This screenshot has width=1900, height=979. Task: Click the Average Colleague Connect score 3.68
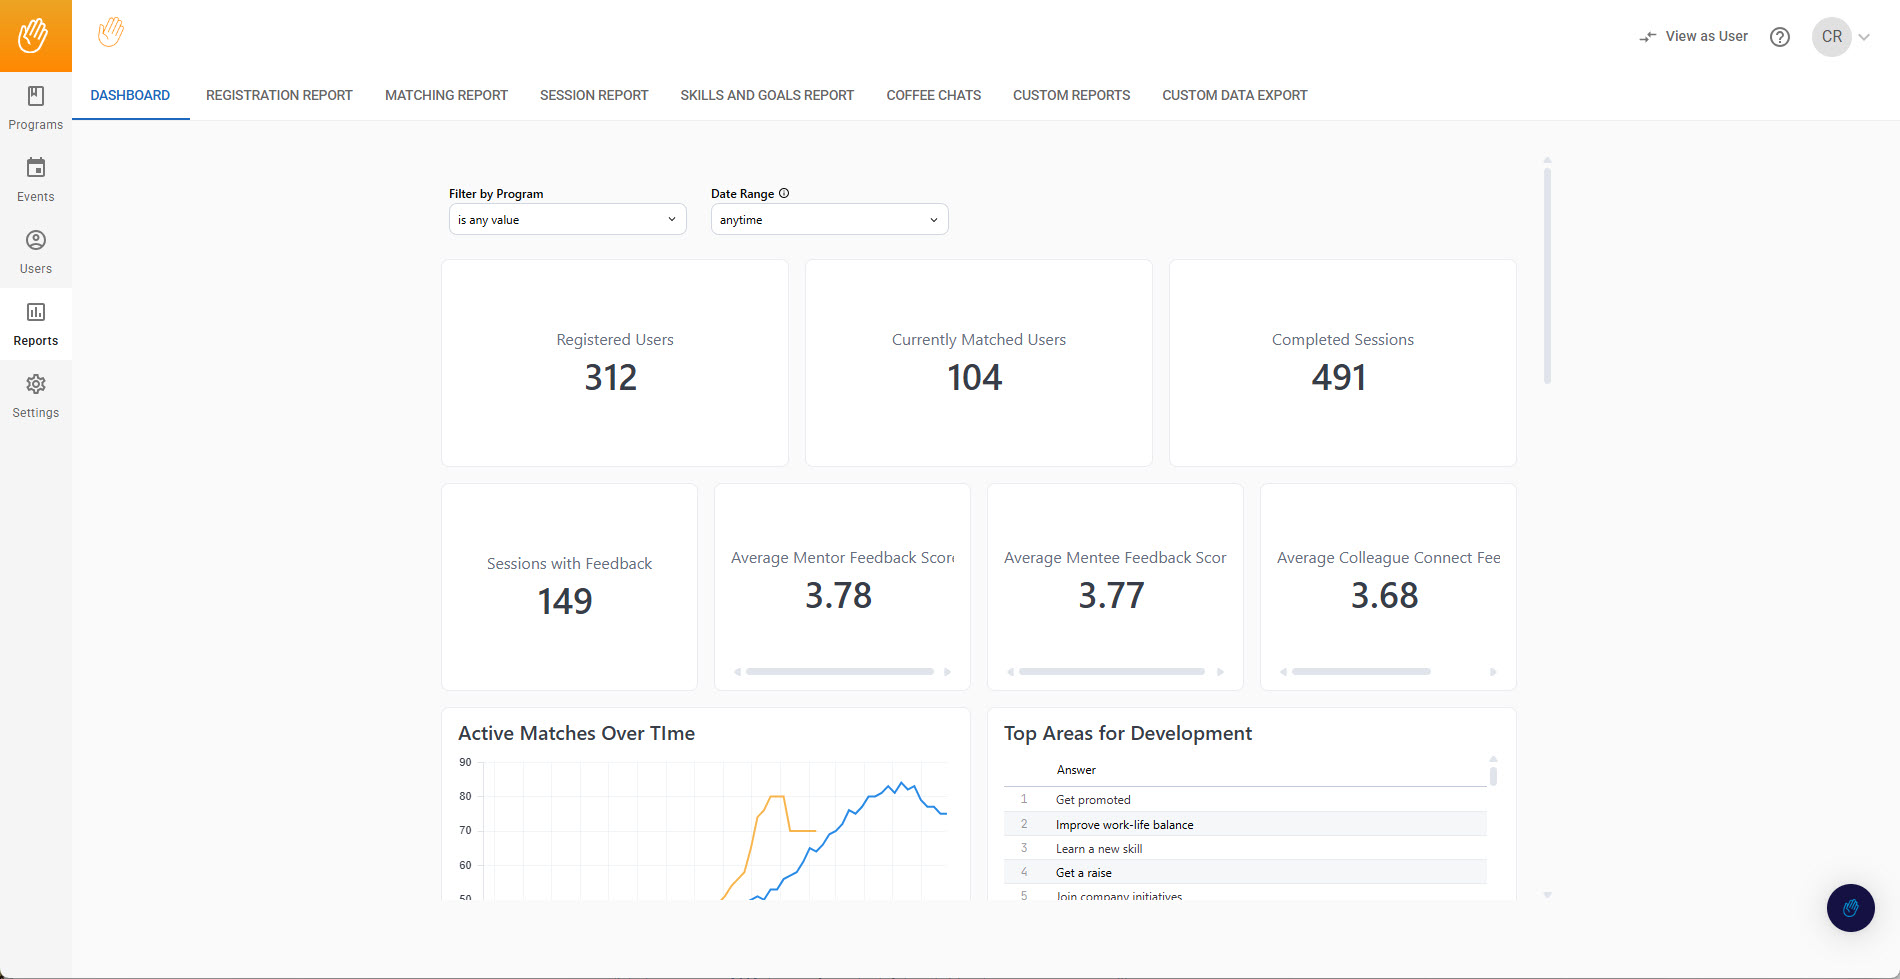tap(1385, 596)
